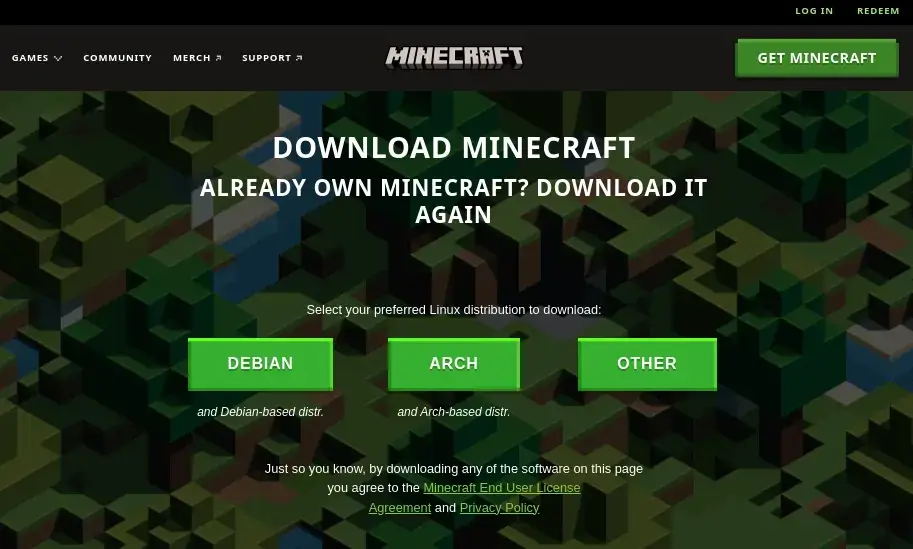The height and width of the screenshot is (549, 913).
Task: Click 'Already own Minecraft?' subheading
Action: pos(454,201)
